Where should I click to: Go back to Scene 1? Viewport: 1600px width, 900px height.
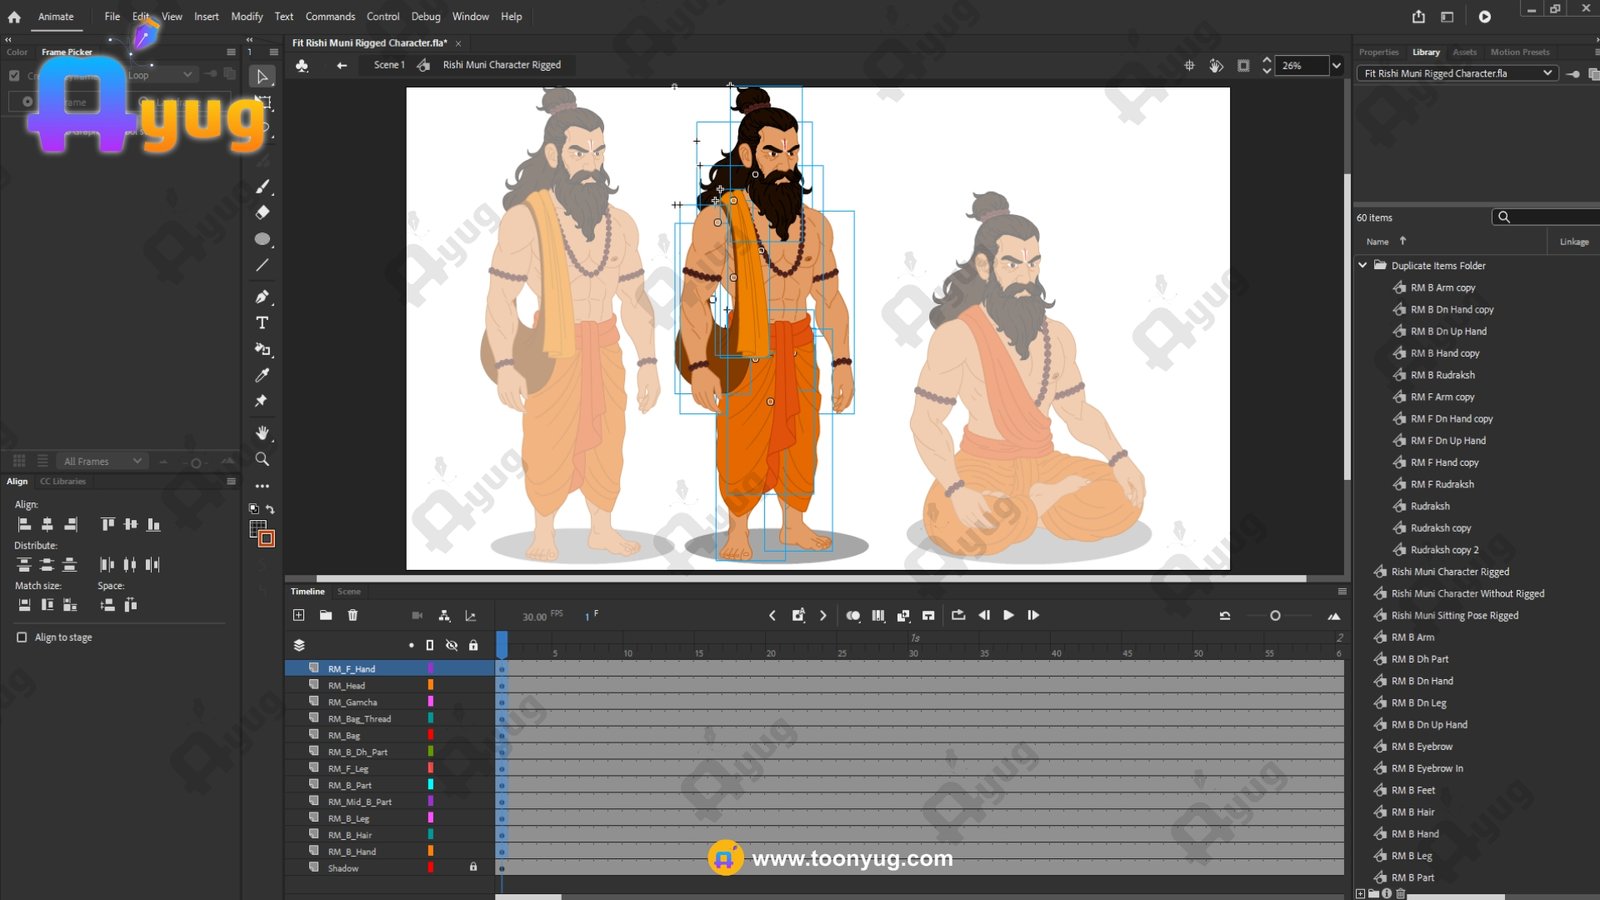(x=388, y=65)
